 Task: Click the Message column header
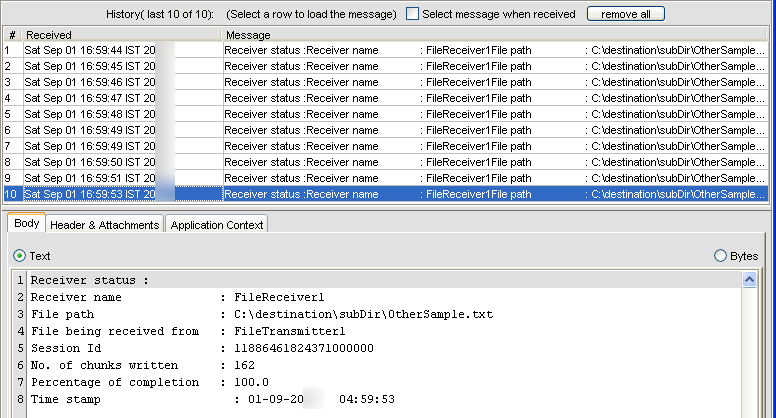click(x=495, y=35)
